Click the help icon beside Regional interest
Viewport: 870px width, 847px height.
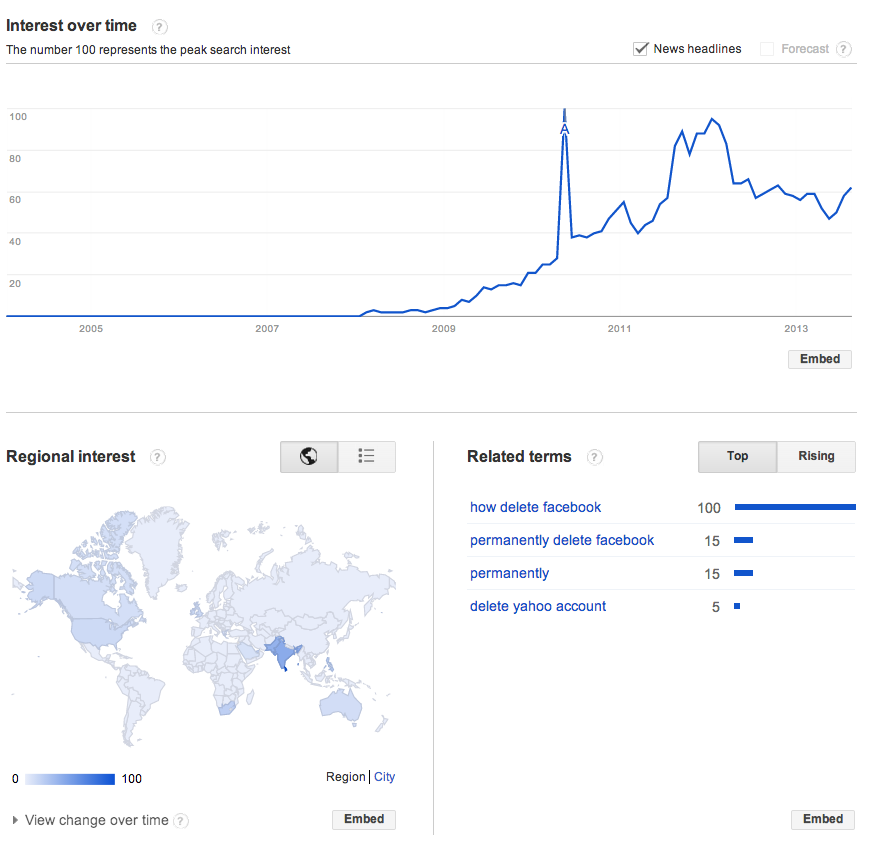[158, 457]
